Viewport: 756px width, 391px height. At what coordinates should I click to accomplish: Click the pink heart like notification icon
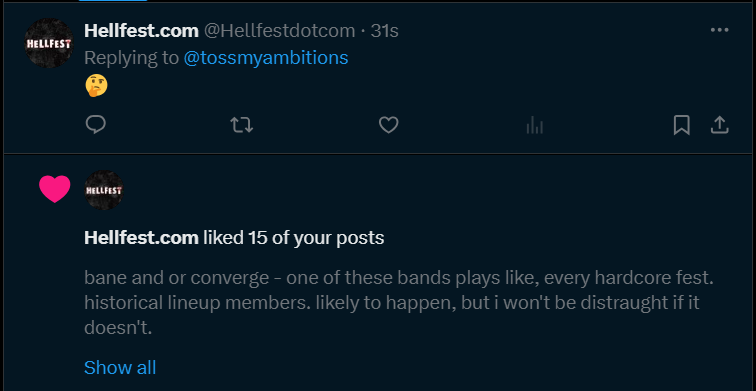(x=54, y=189)
